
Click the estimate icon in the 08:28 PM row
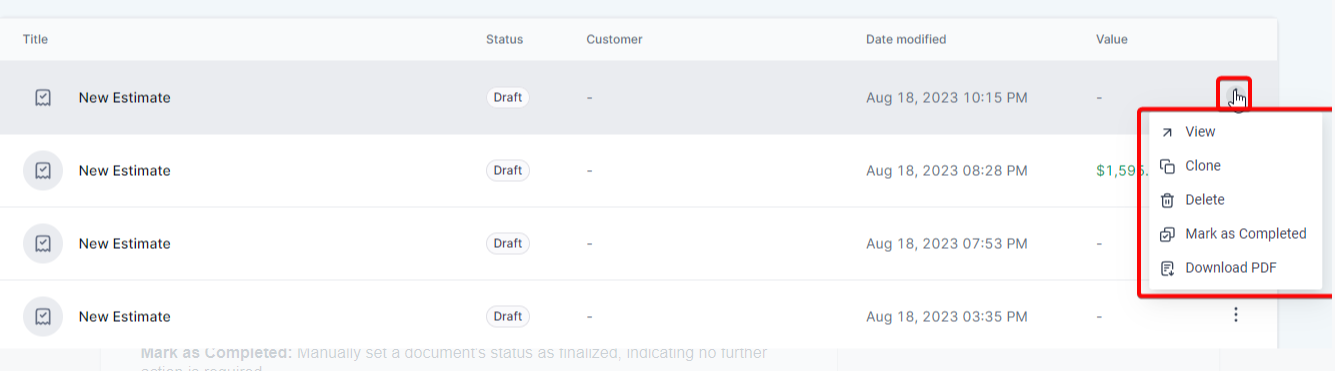tap(43, 171)
